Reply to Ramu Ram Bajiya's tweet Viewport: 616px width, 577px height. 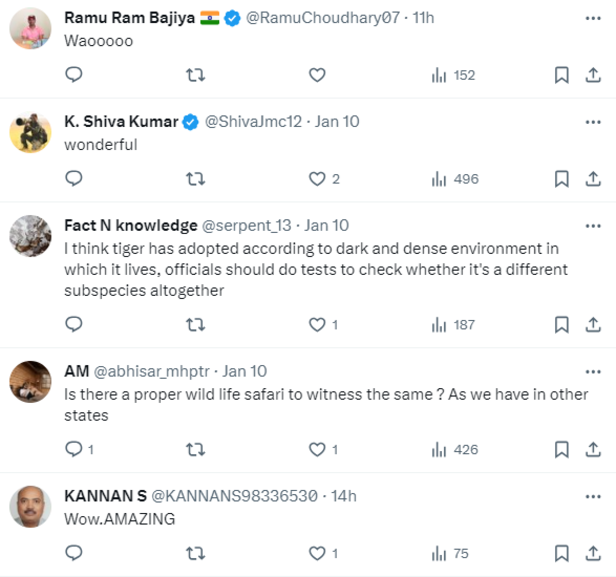(x=73, y=75)
